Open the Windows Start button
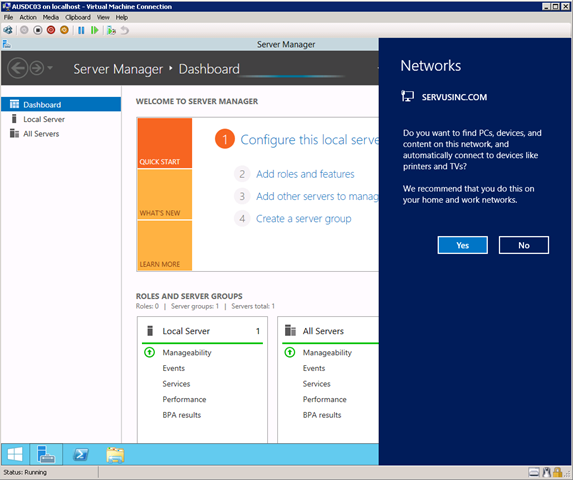 (15, 454)
